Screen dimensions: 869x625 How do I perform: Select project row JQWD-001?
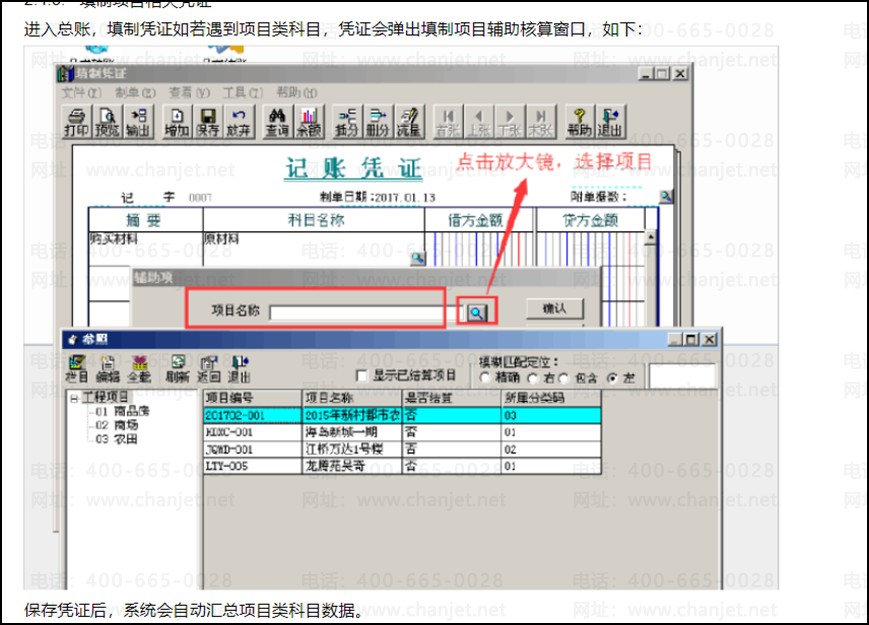tap(402, 449)
